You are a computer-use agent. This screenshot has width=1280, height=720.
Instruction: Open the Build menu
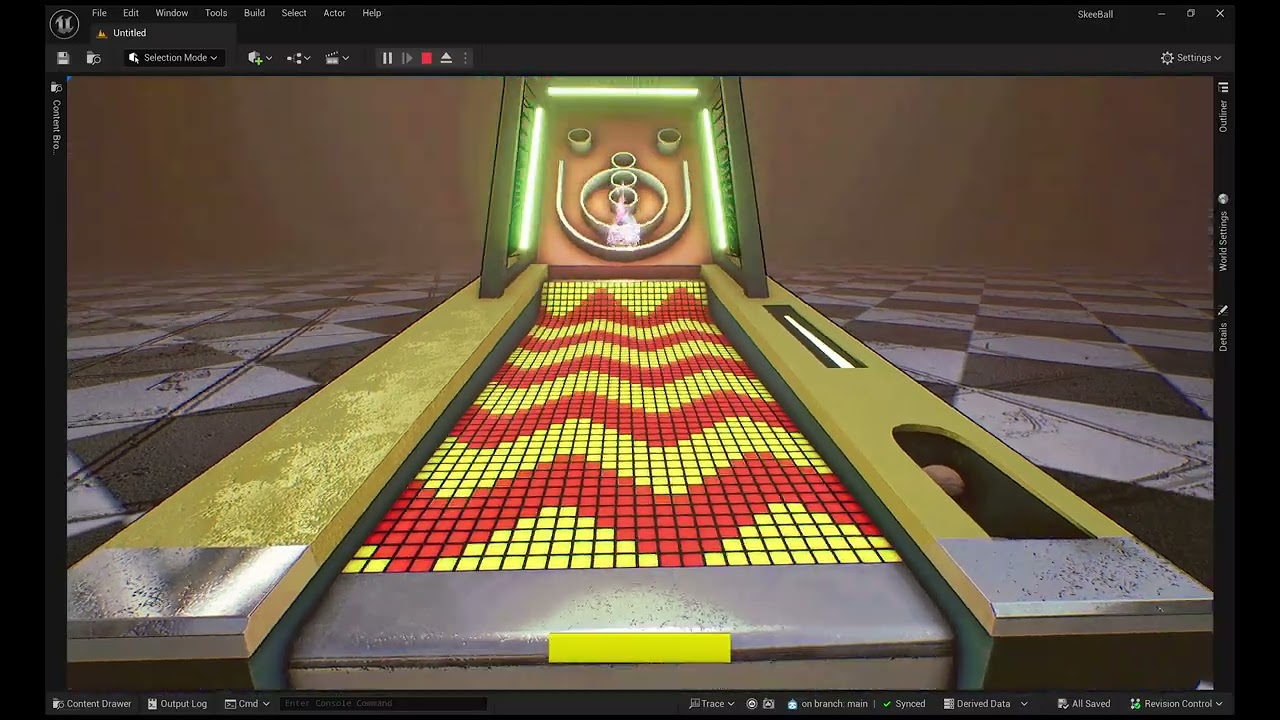coord(254,13)
